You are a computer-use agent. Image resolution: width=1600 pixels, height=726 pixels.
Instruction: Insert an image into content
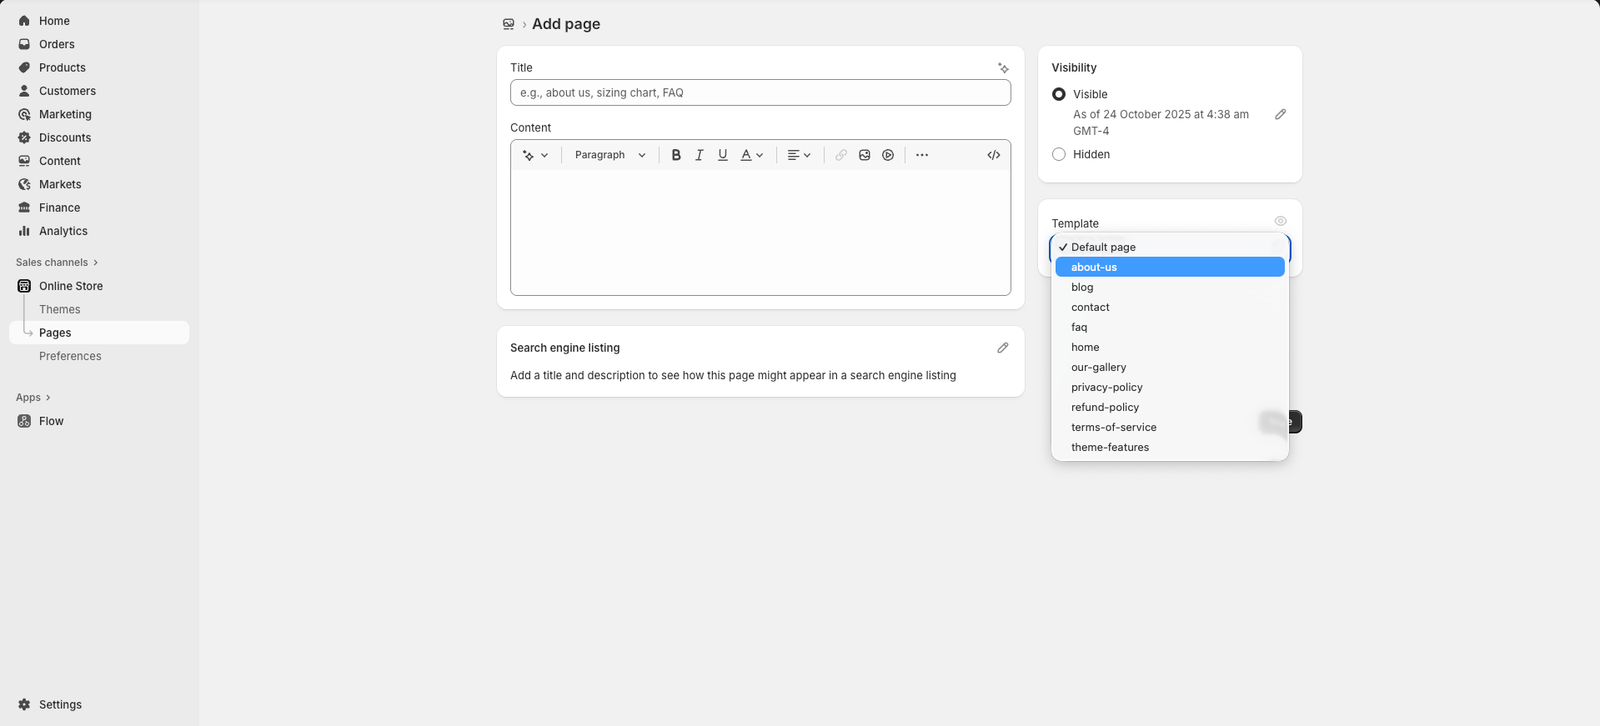(865, 155)
